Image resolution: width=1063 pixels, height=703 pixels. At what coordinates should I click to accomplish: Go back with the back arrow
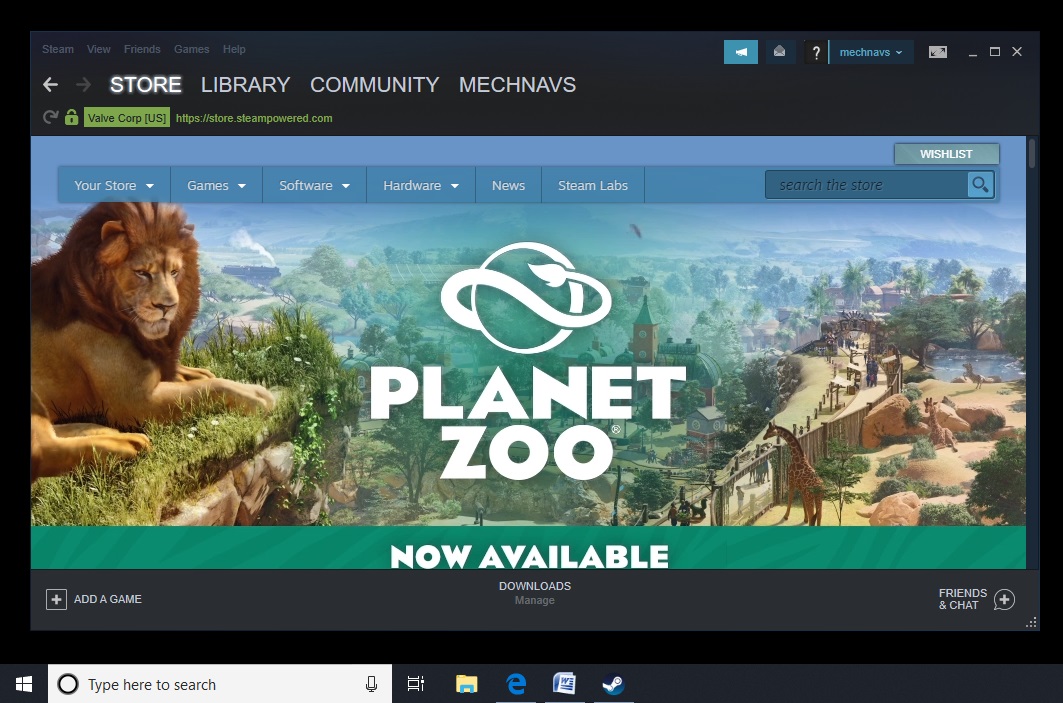coord(50,85)
